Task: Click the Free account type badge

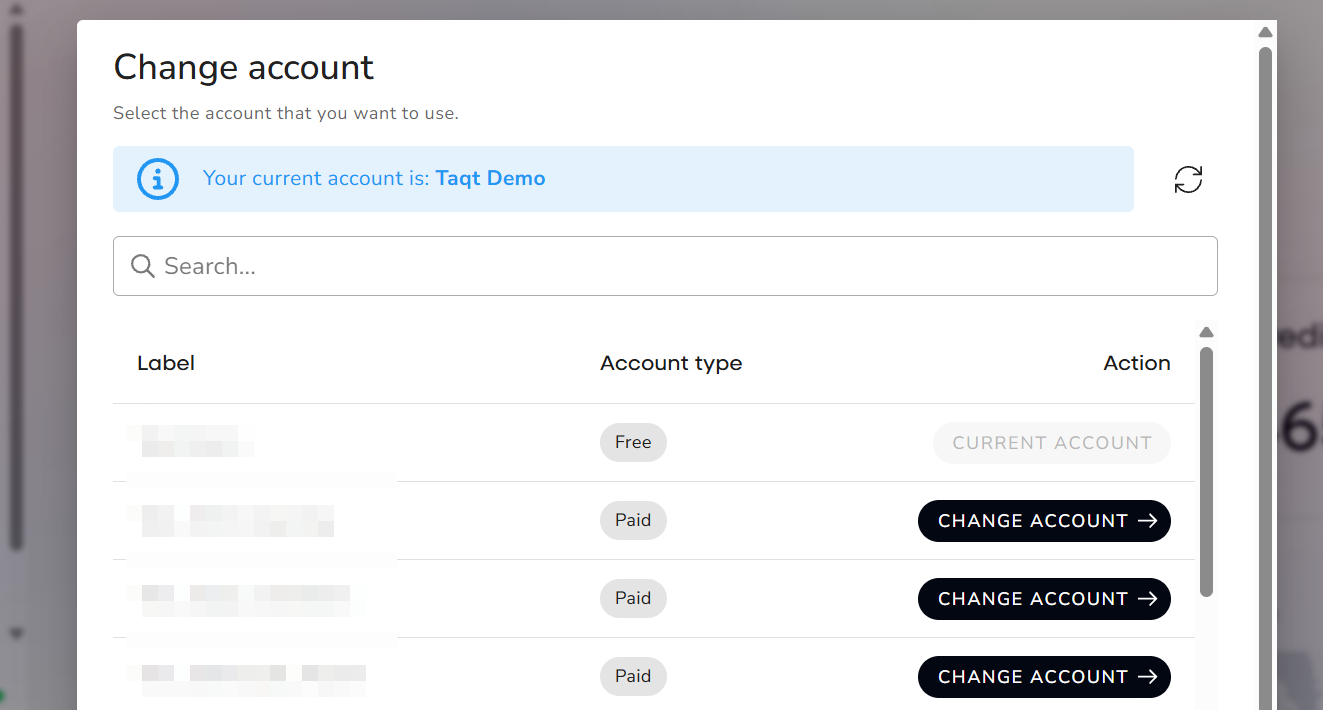Action: point(633,442)
